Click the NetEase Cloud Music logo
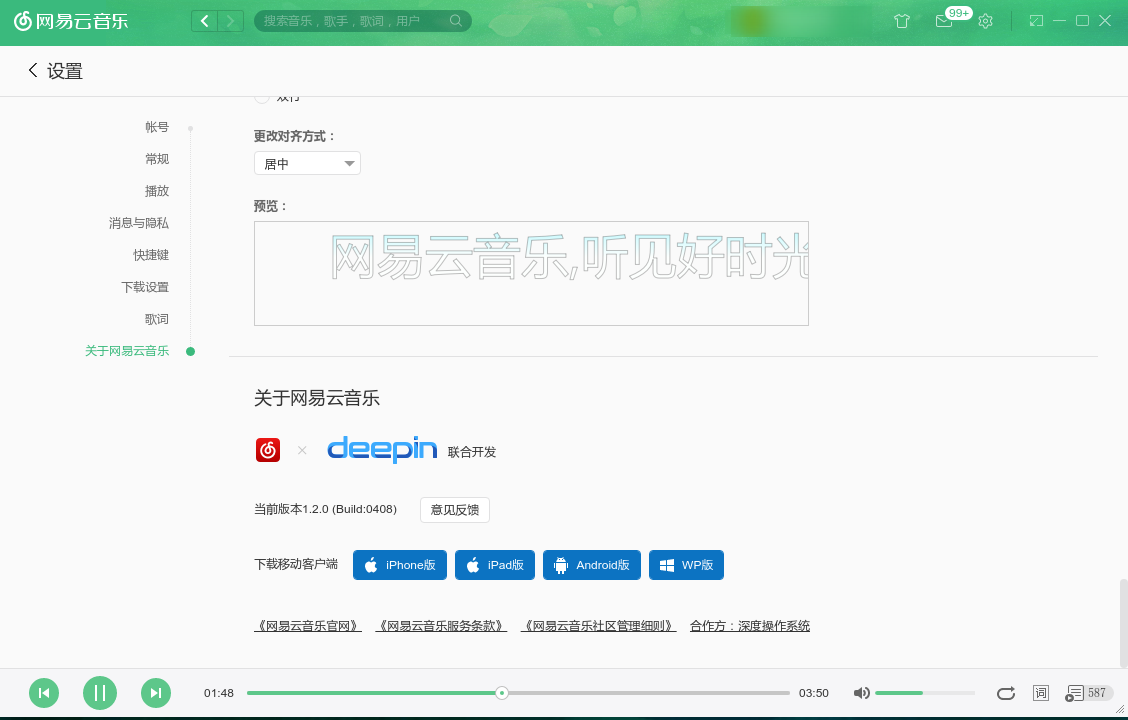The width and height of the screenshot is (1128, 720). point(71,21)
